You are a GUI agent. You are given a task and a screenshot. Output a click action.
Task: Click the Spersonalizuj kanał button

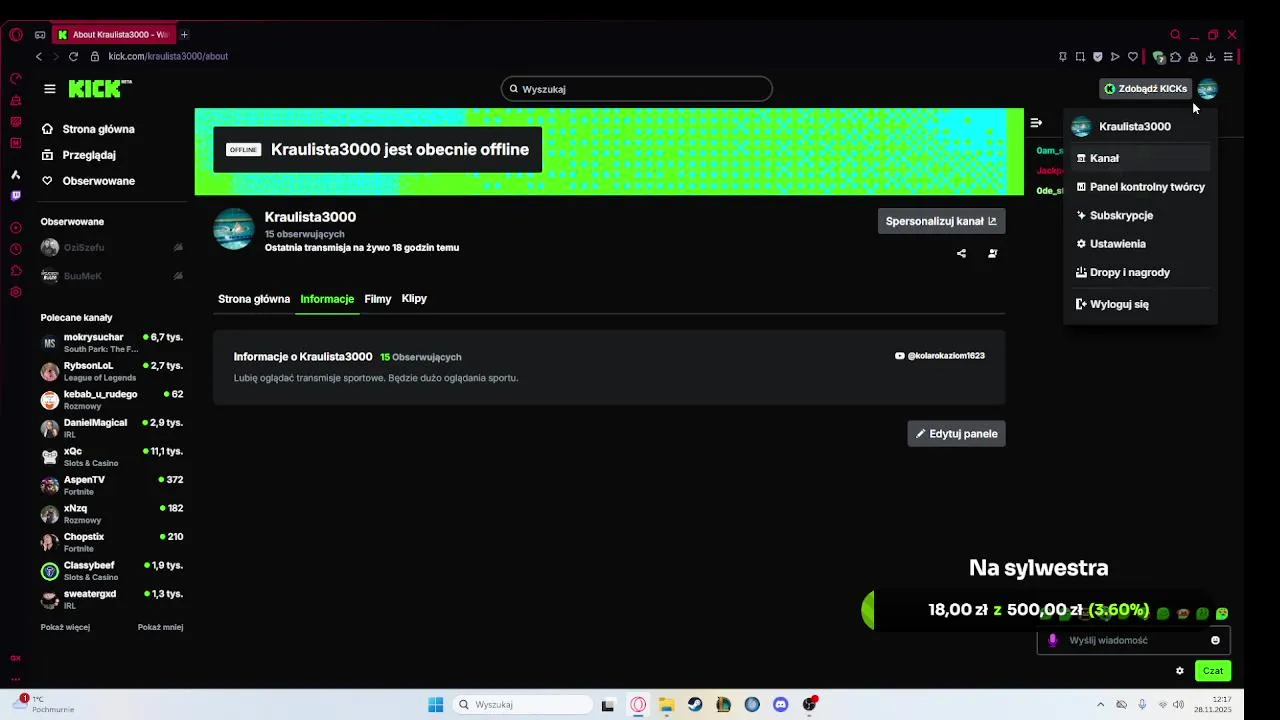[941, 221]
